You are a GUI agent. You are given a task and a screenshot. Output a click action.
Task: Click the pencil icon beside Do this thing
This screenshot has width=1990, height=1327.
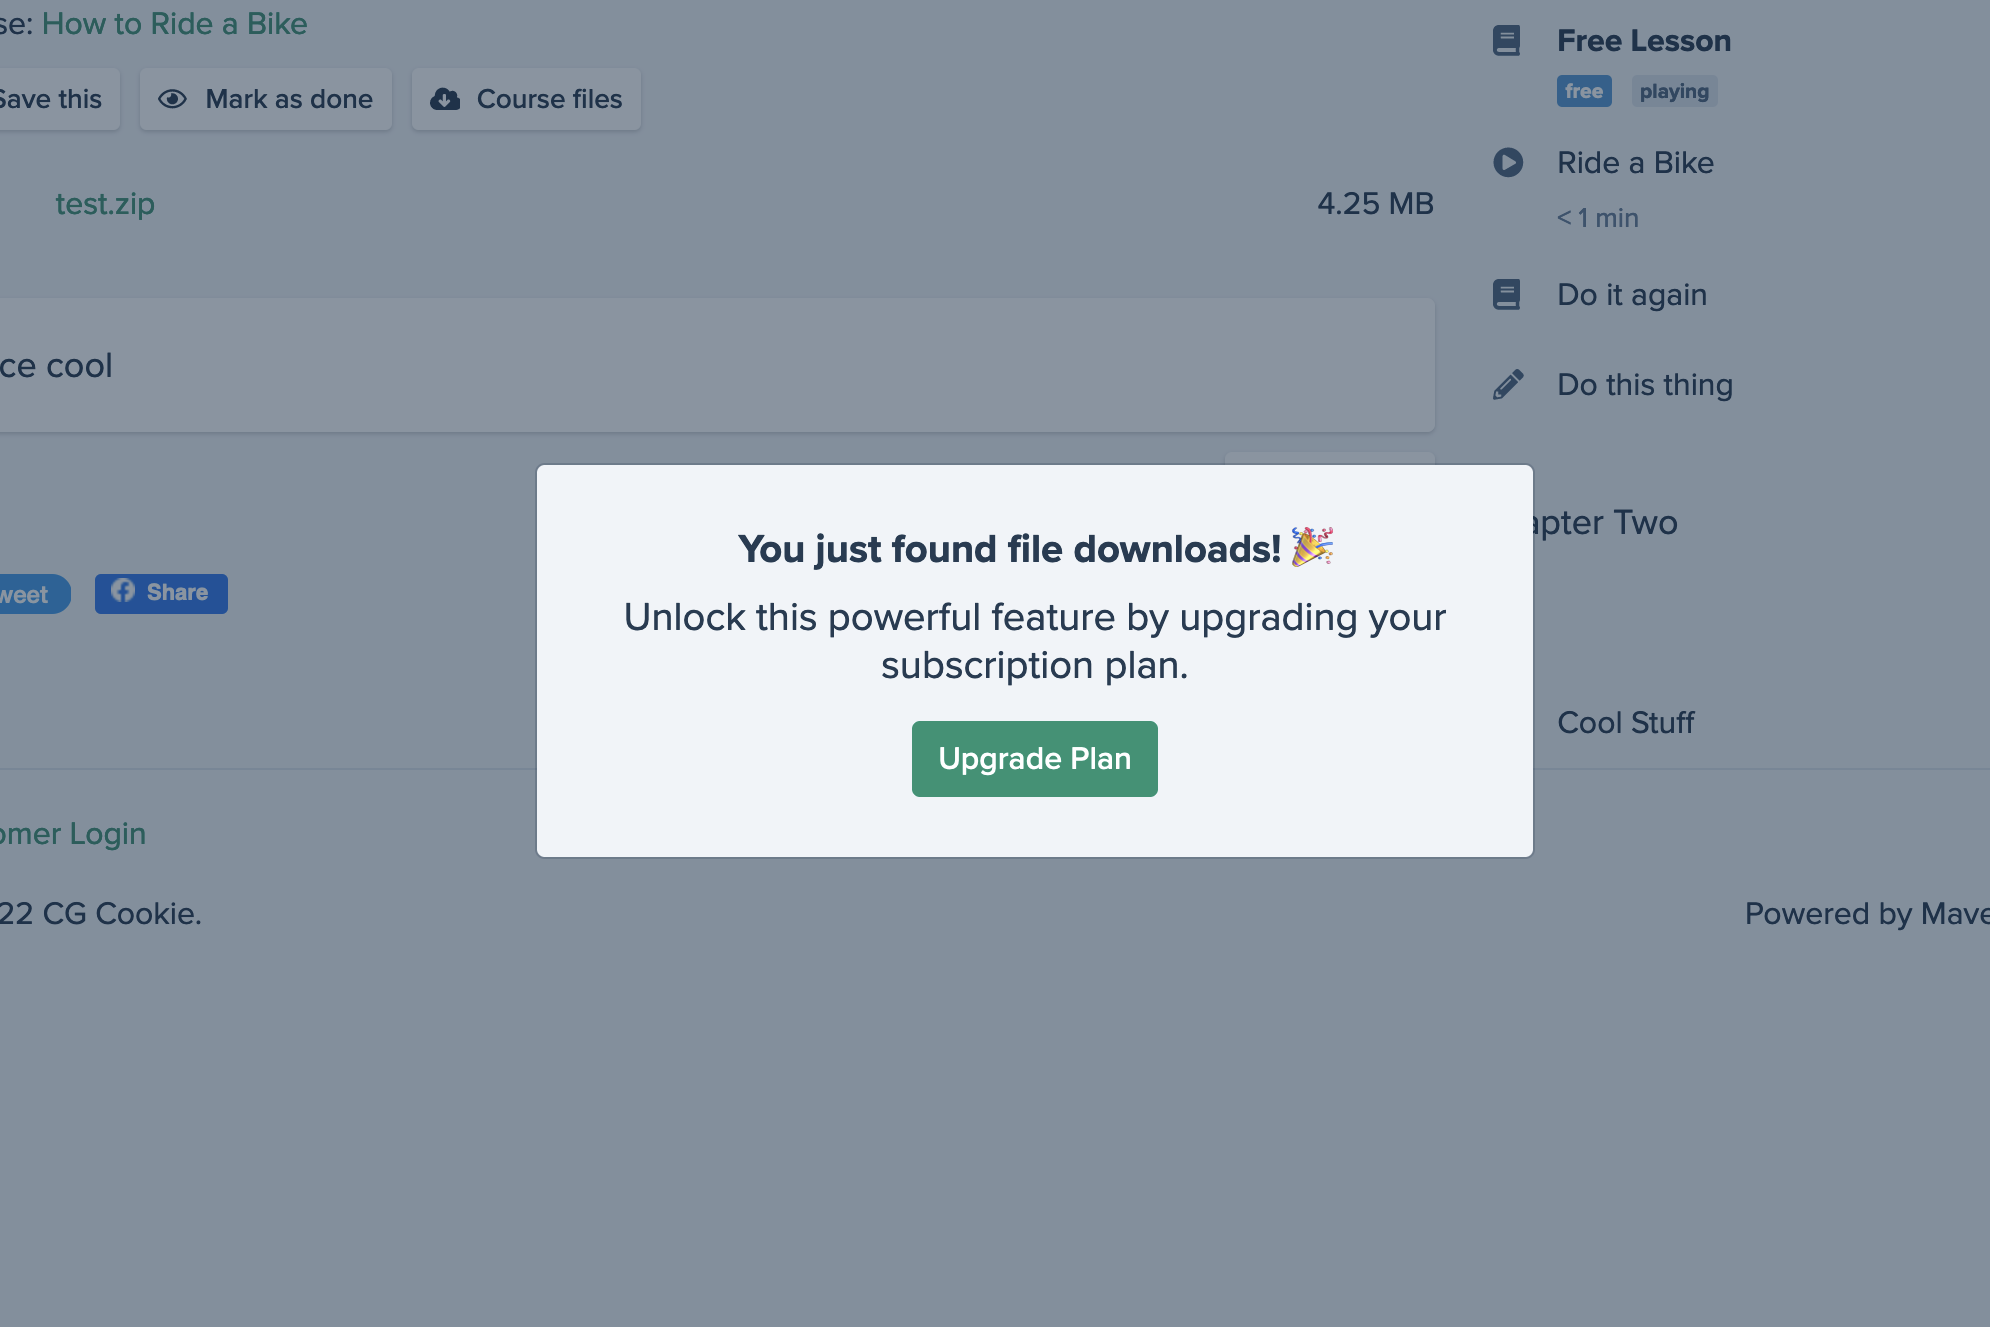tap(1508, 384)
